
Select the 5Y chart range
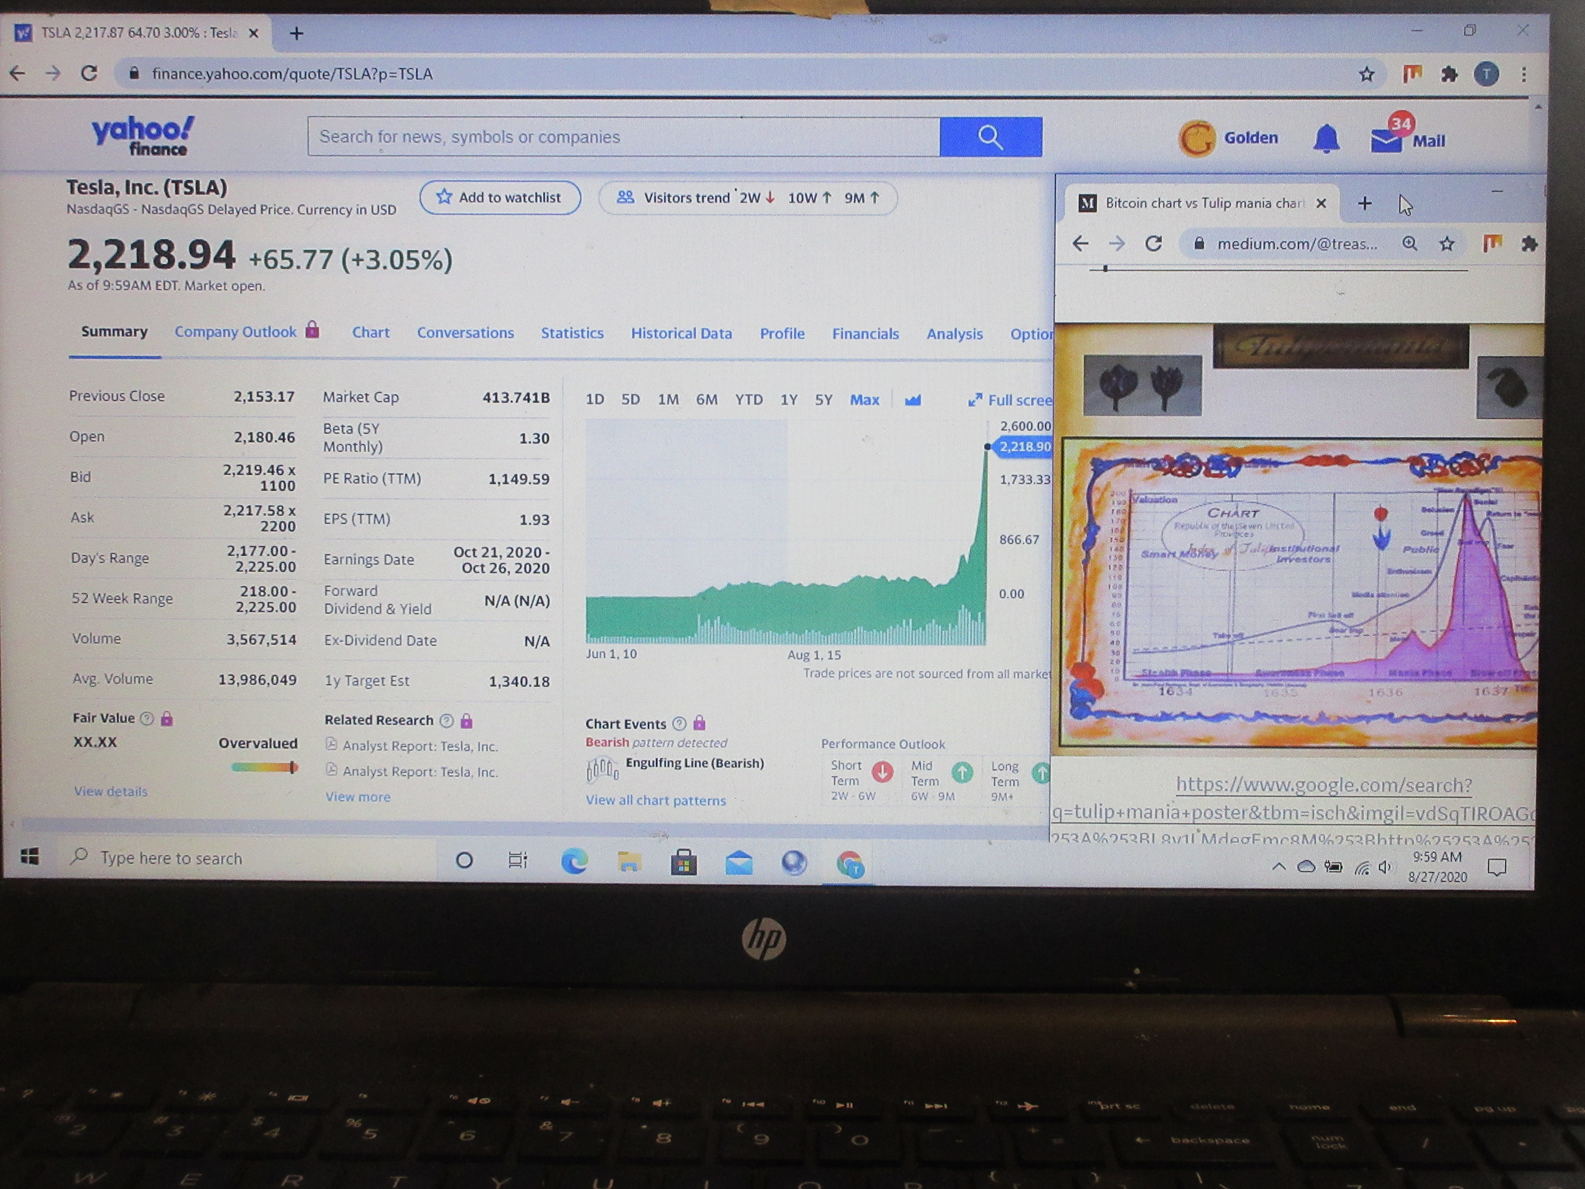pos(824,399)
